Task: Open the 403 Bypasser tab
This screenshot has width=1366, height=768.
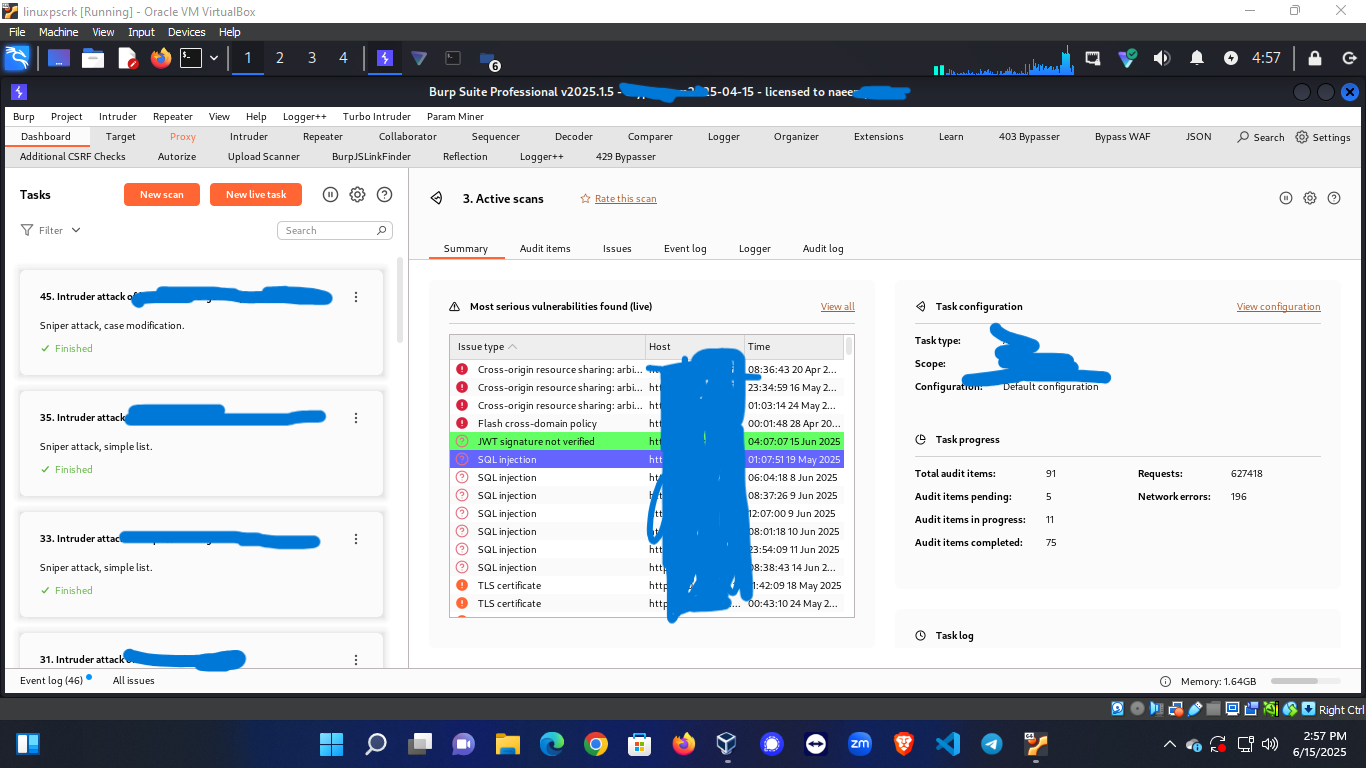Action: (x=1029, y=136)
